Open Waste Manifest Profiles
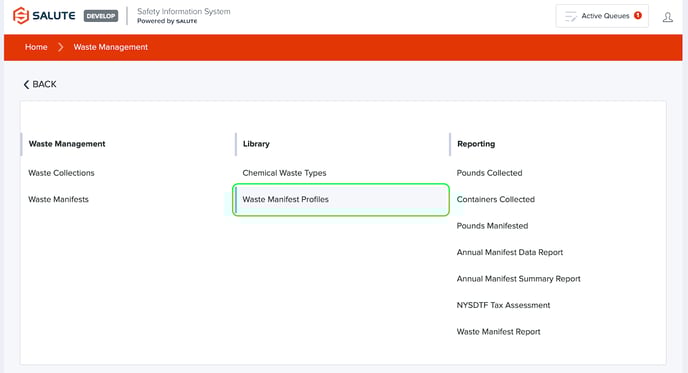The width and height of the screenshot is (688, 373). click(x=341, y=200)
